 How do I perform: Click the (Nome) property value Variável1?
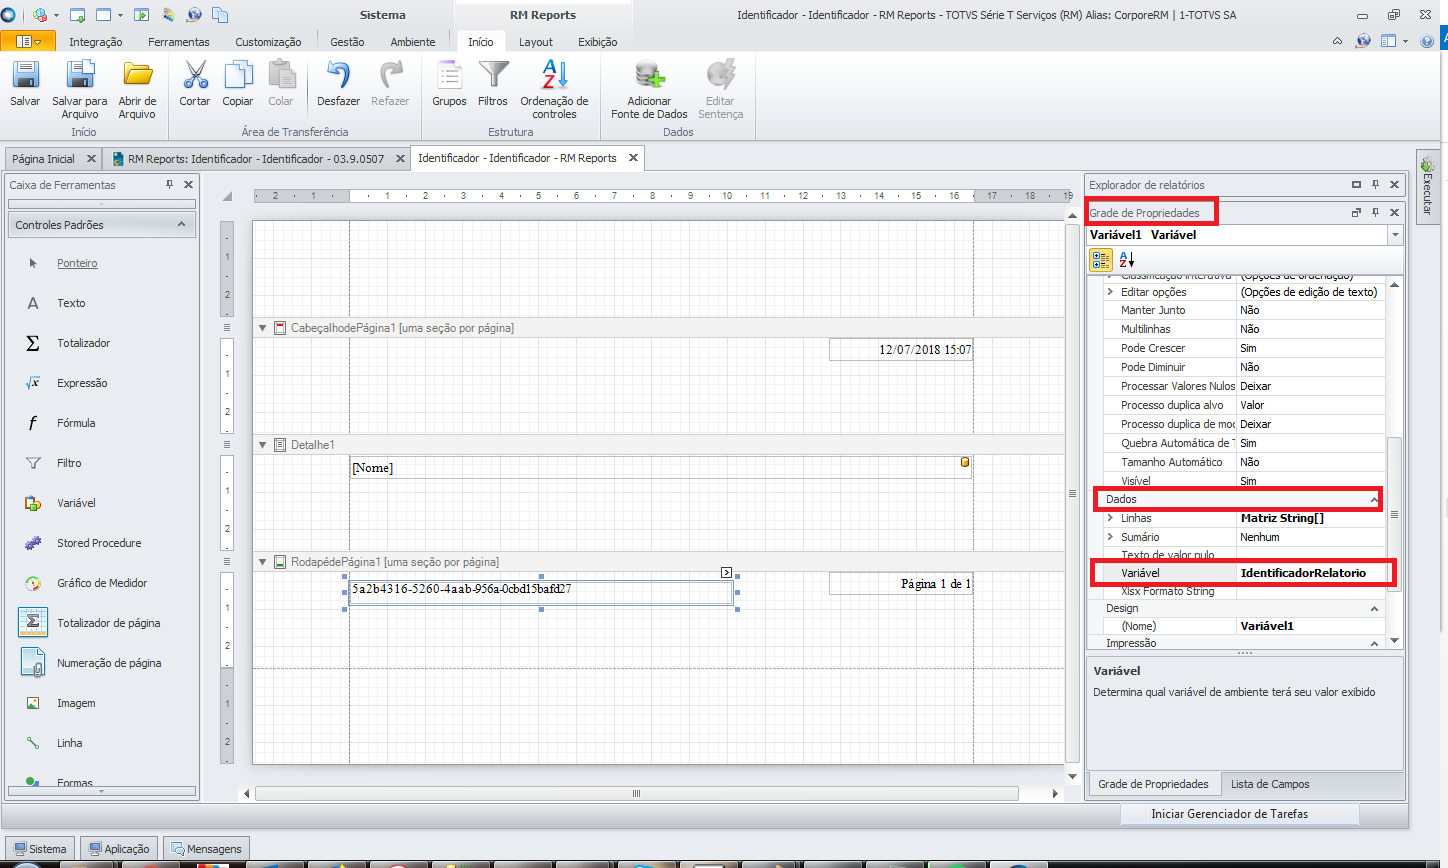1311,626
